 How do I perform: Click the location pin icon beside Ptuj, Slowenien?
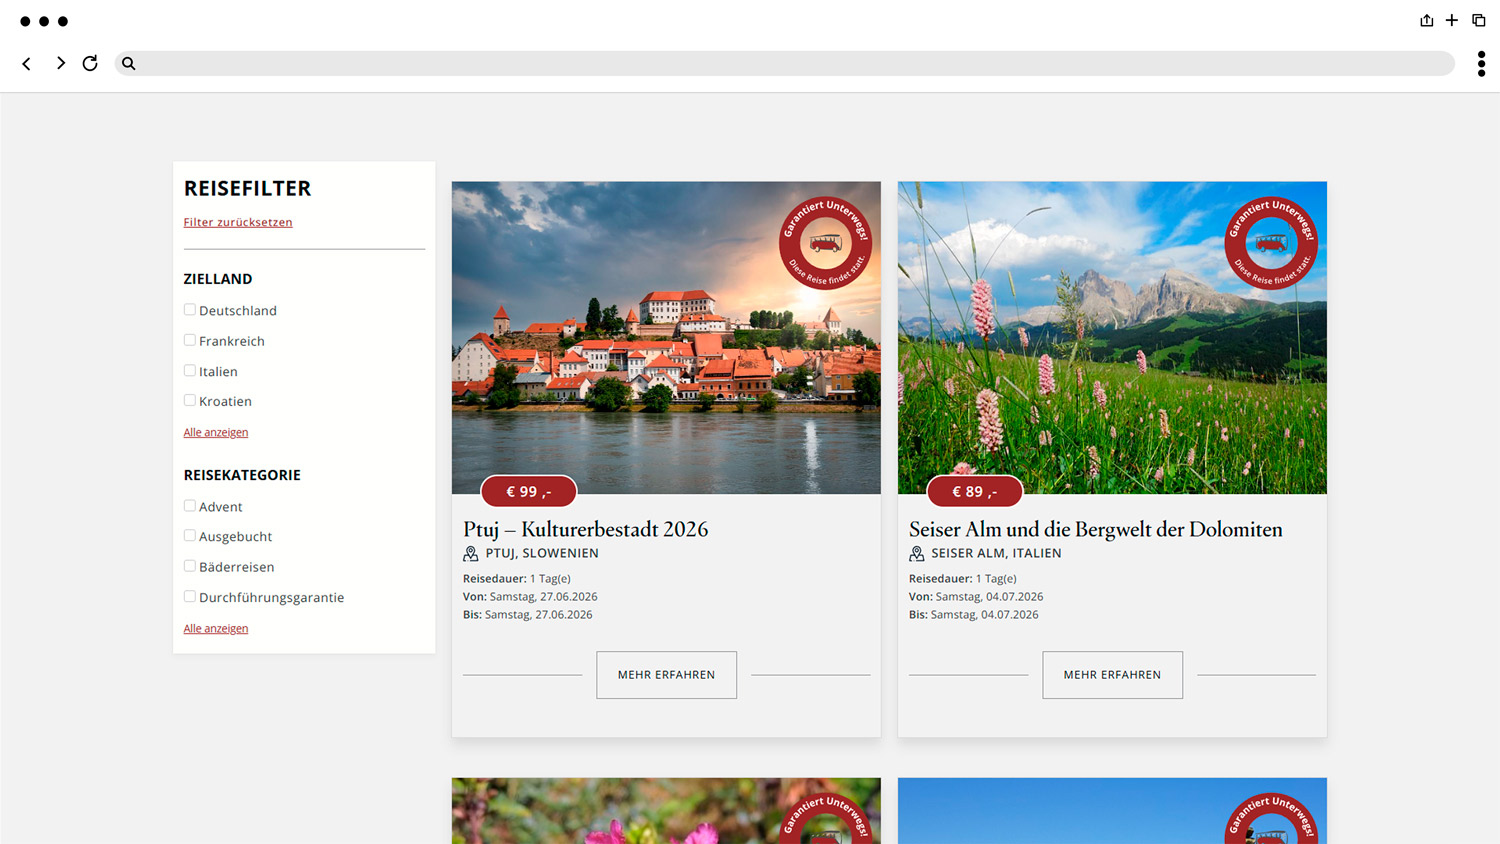pos(470,554)
